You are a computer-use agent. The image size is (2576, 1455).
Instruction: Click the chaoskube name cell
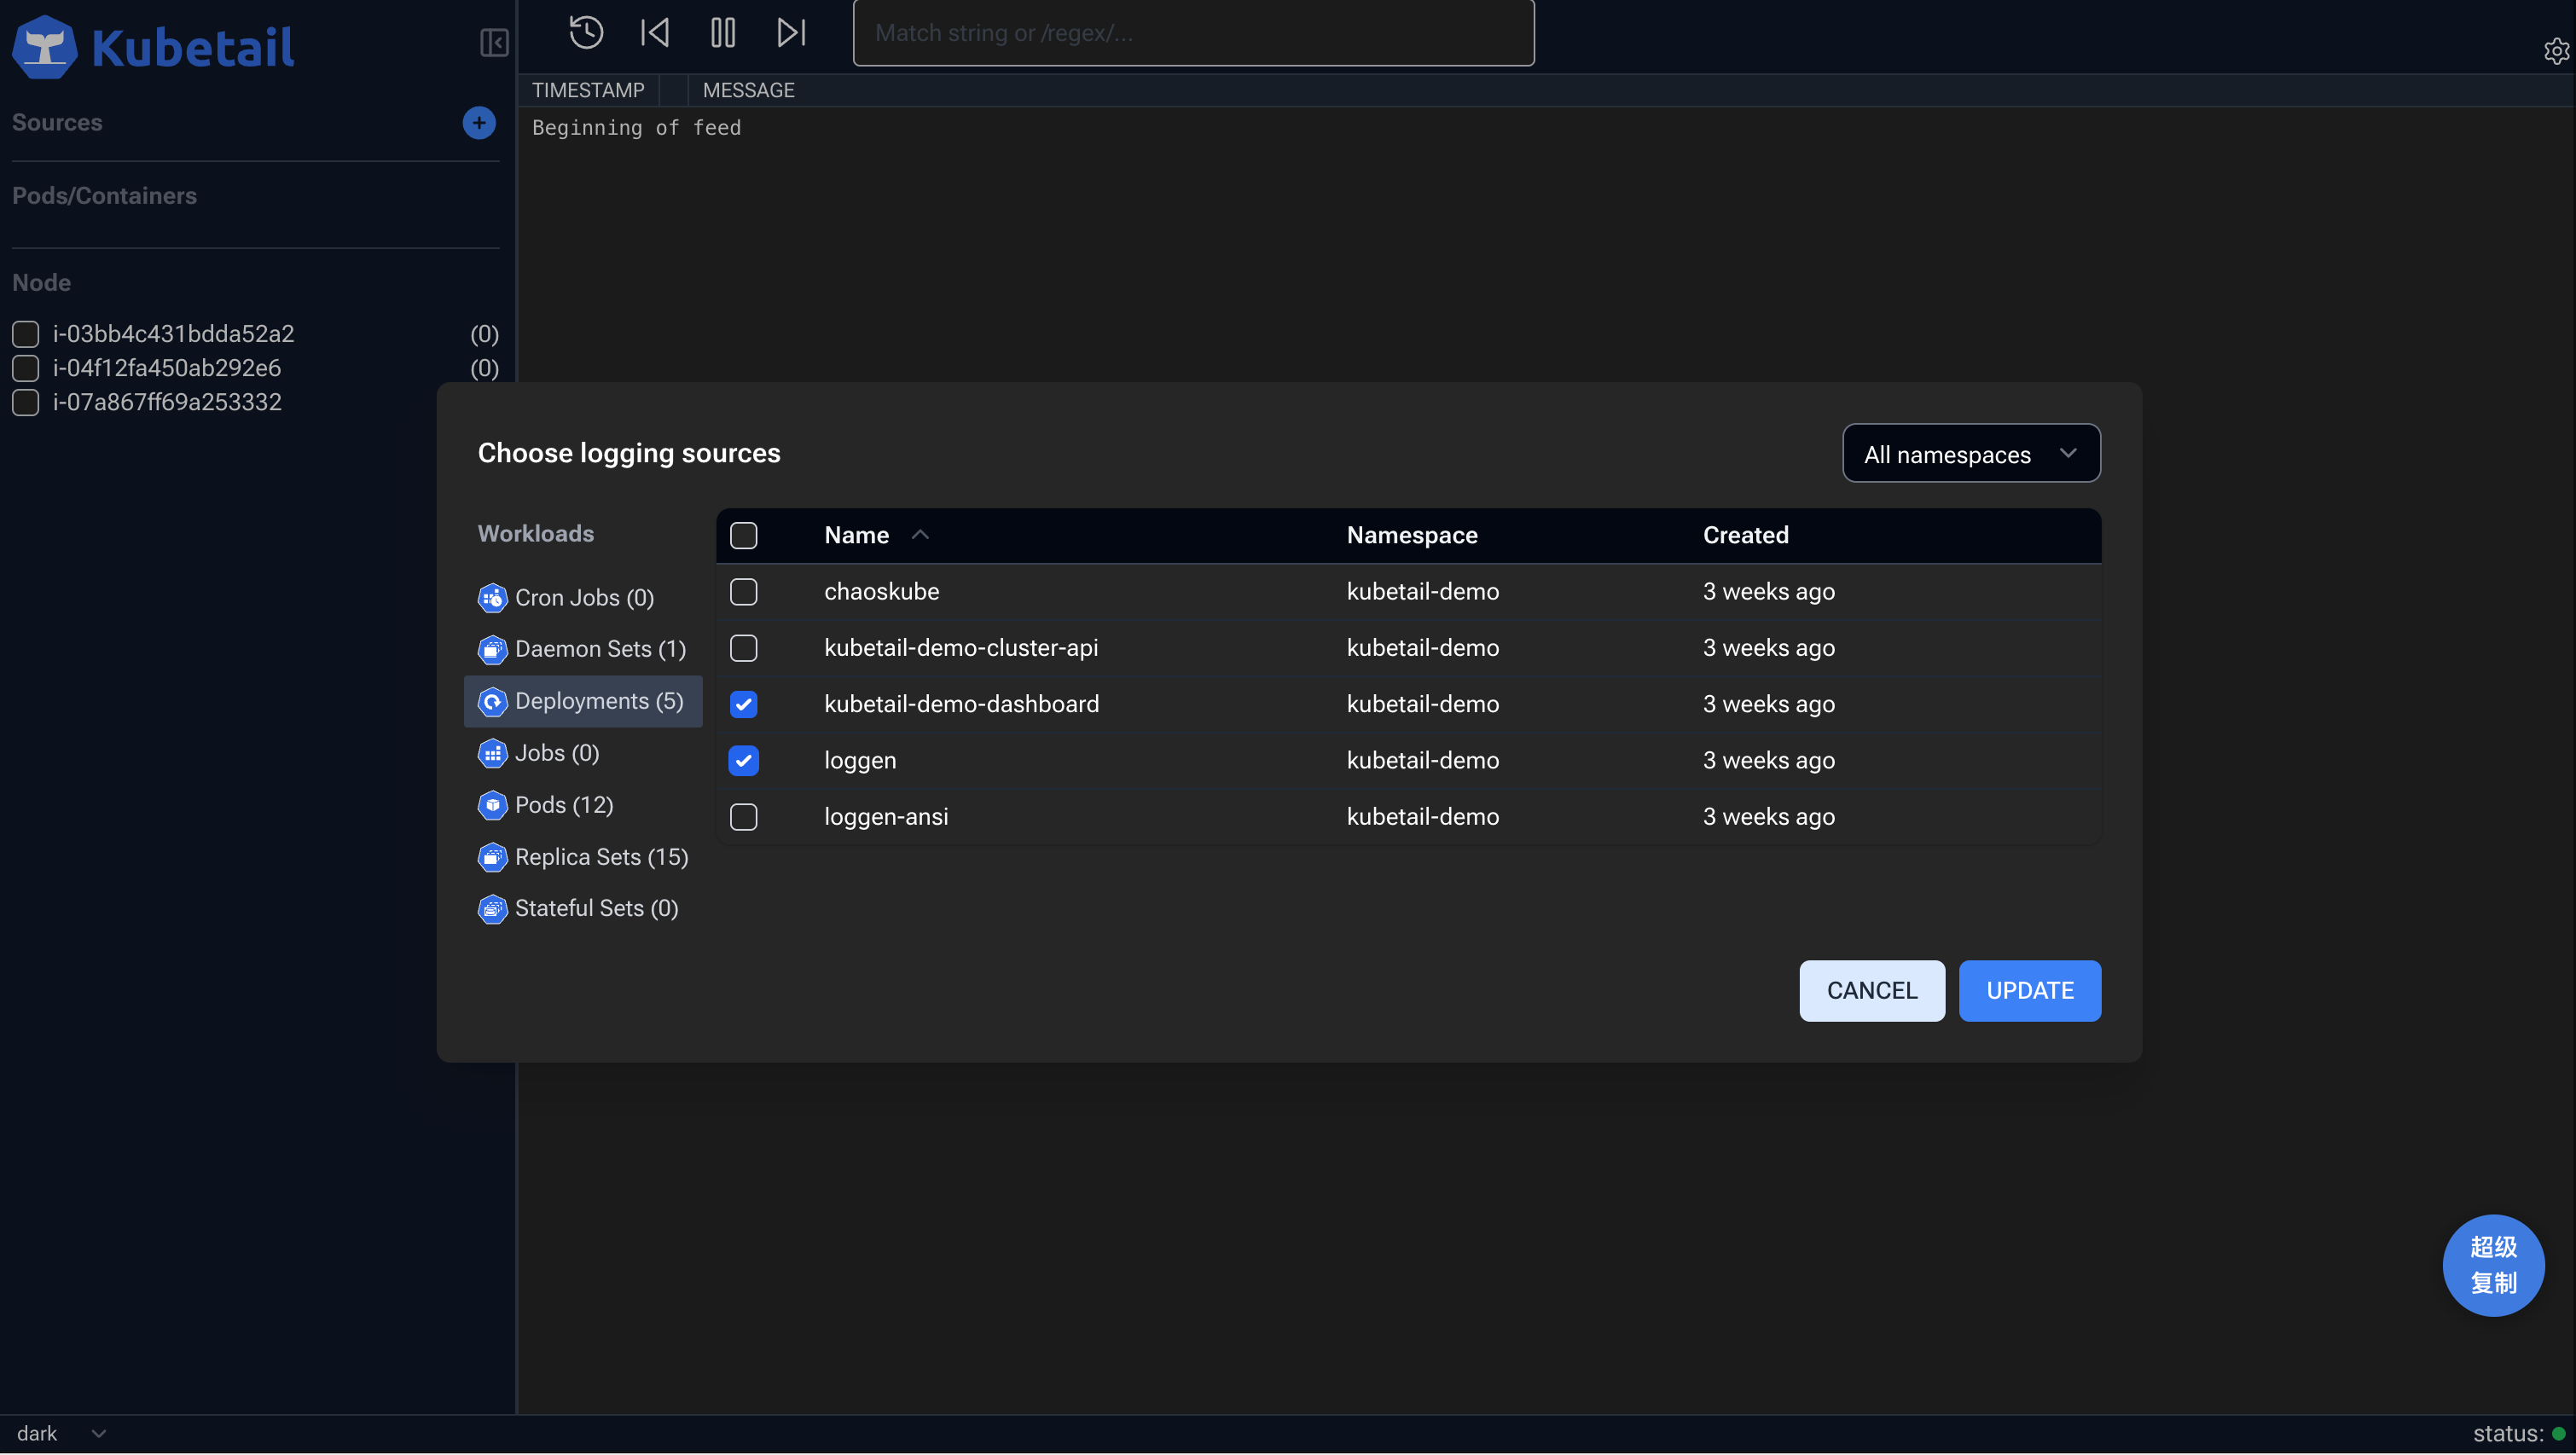[x=881, y=592]
